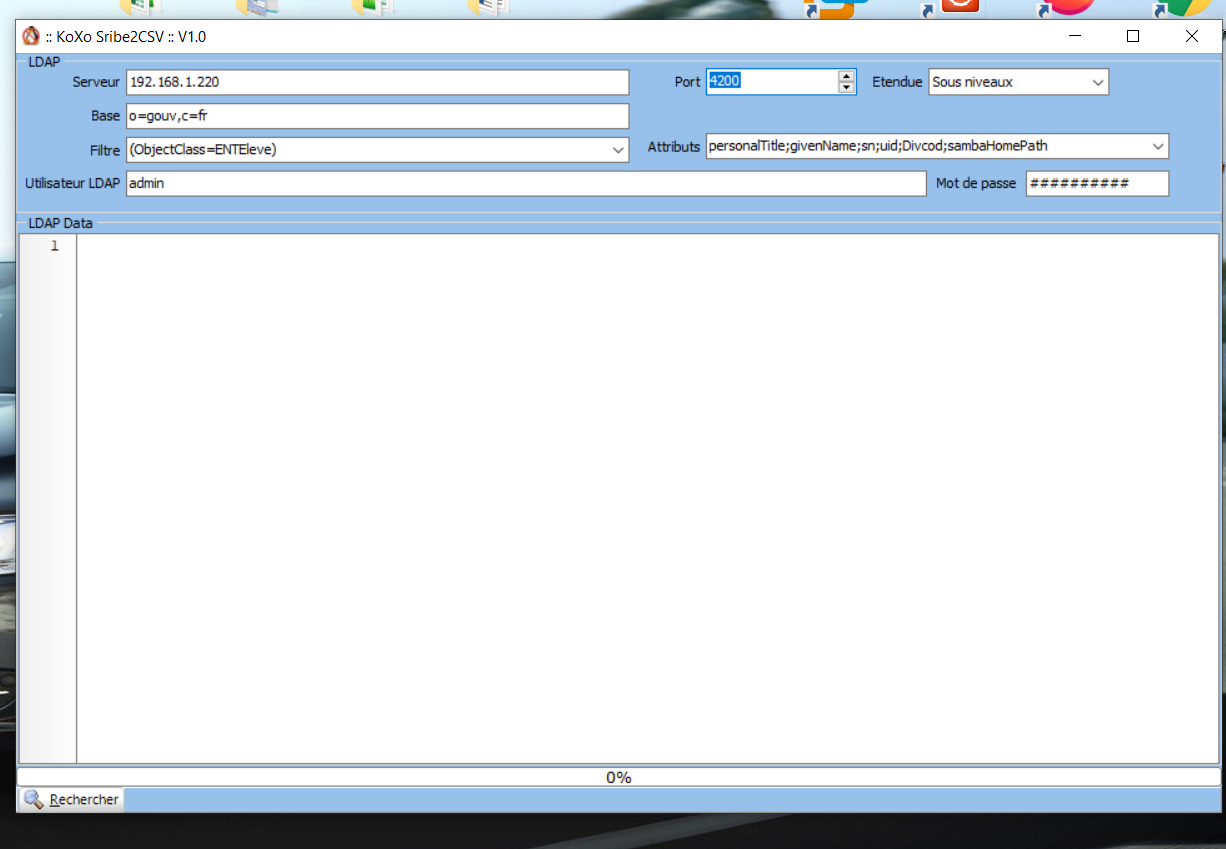The image size is (1226, 849).
Task: Expand the Attributs dropdown arrow
Action: click(x=1158, y=146)
